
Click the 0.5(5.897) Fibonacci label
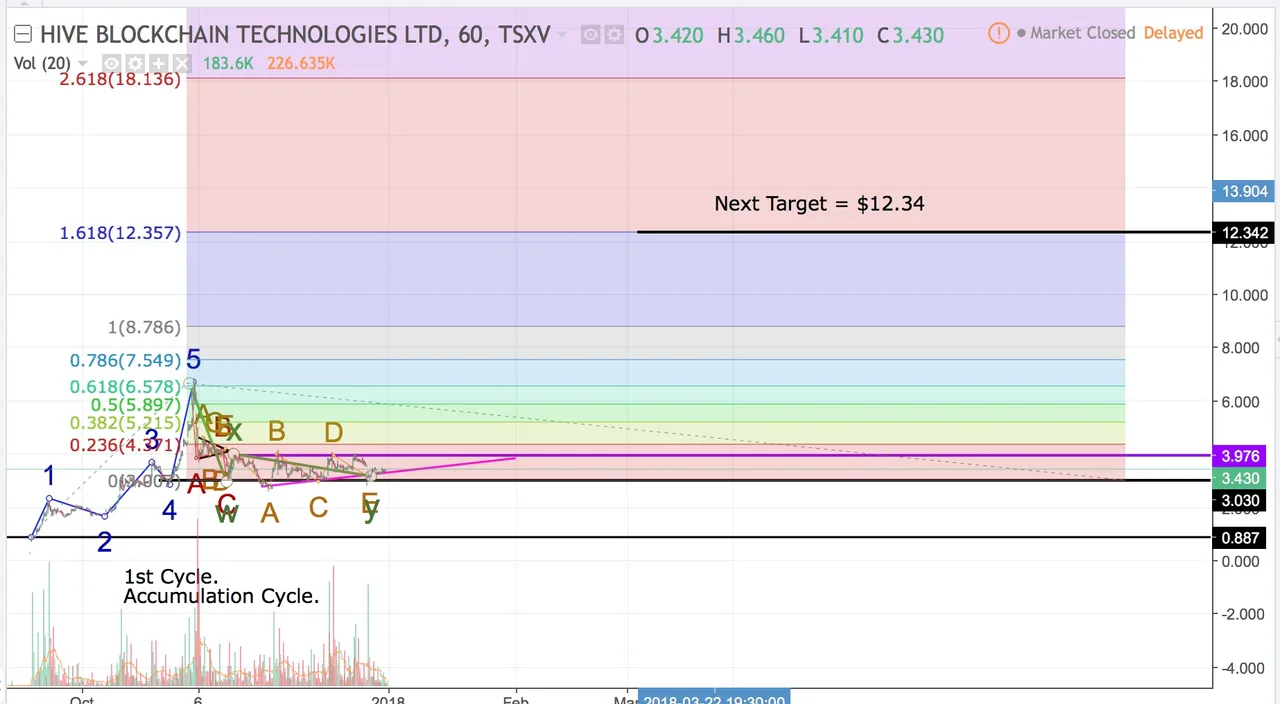coord(136,405)
